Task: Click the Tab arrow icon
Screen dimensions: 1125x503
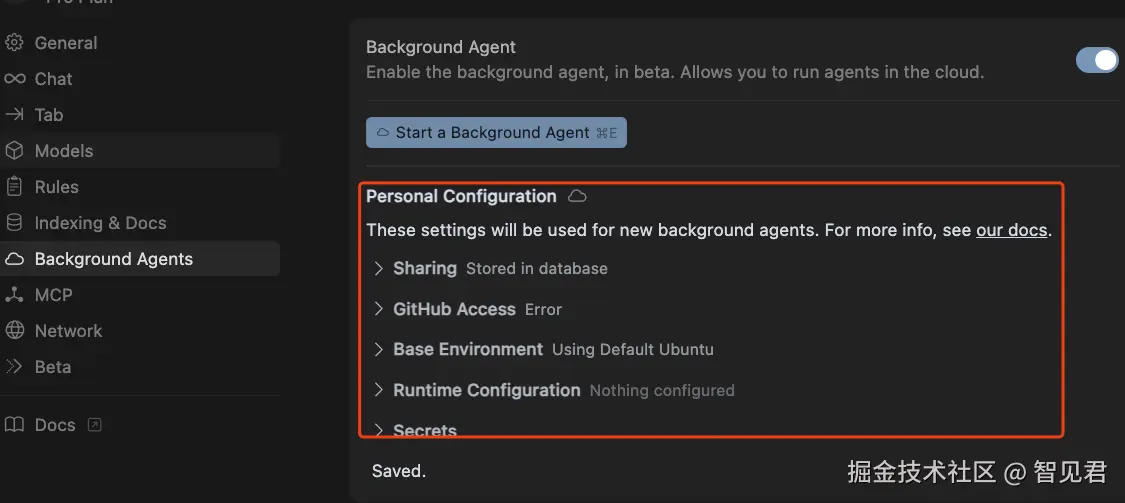Action: tap(14, 115)
